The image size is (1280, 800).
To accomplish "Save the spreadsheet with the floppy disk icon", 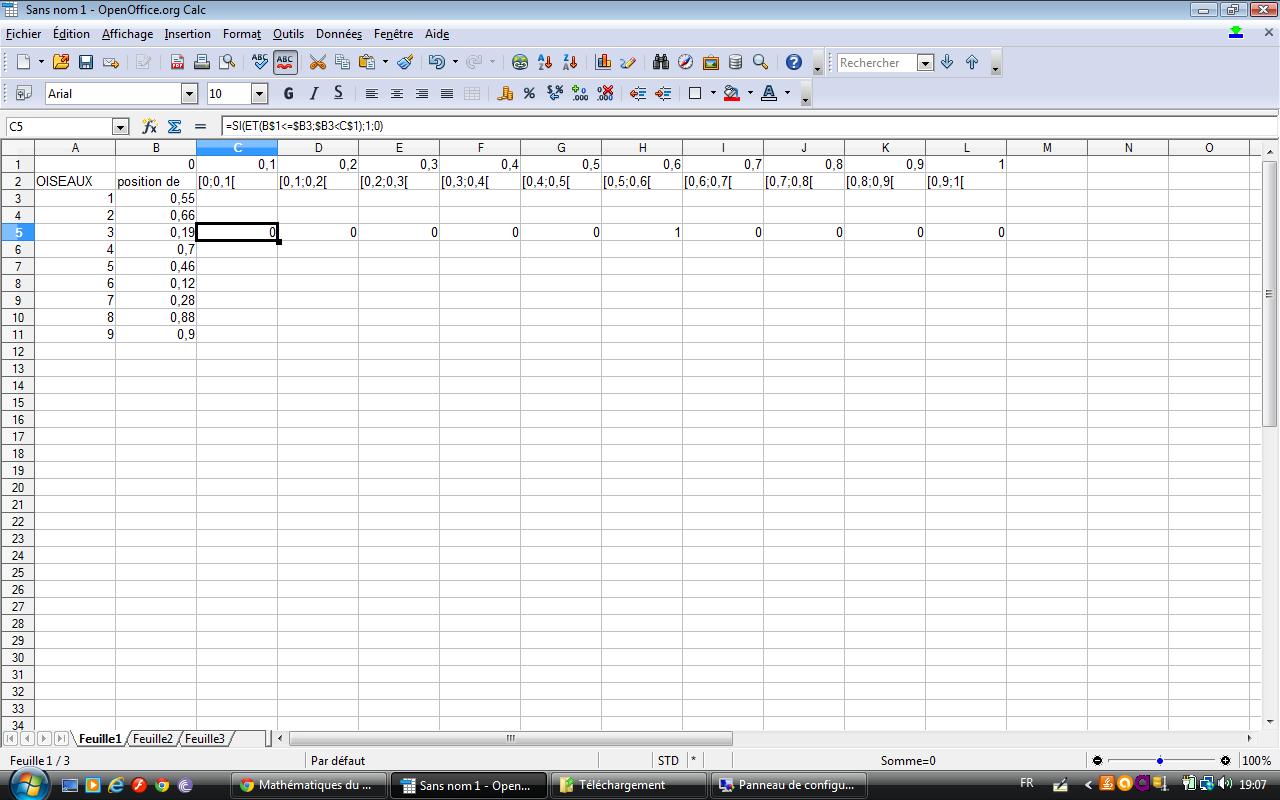I will [86, 62].
